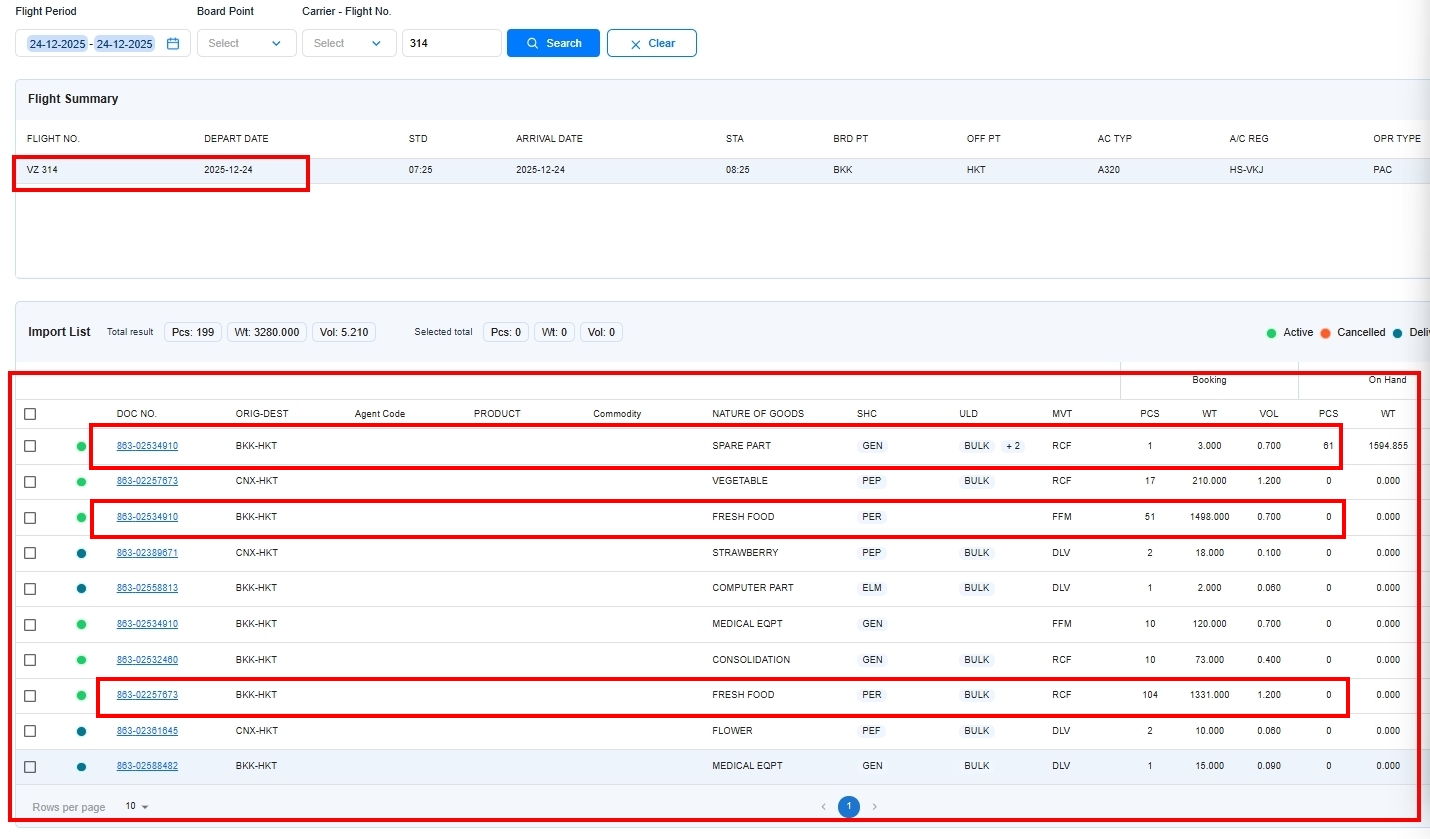1430x839 pixels.
Task: Open the Rows per page dropdown
Action: [x=137, y=807]
